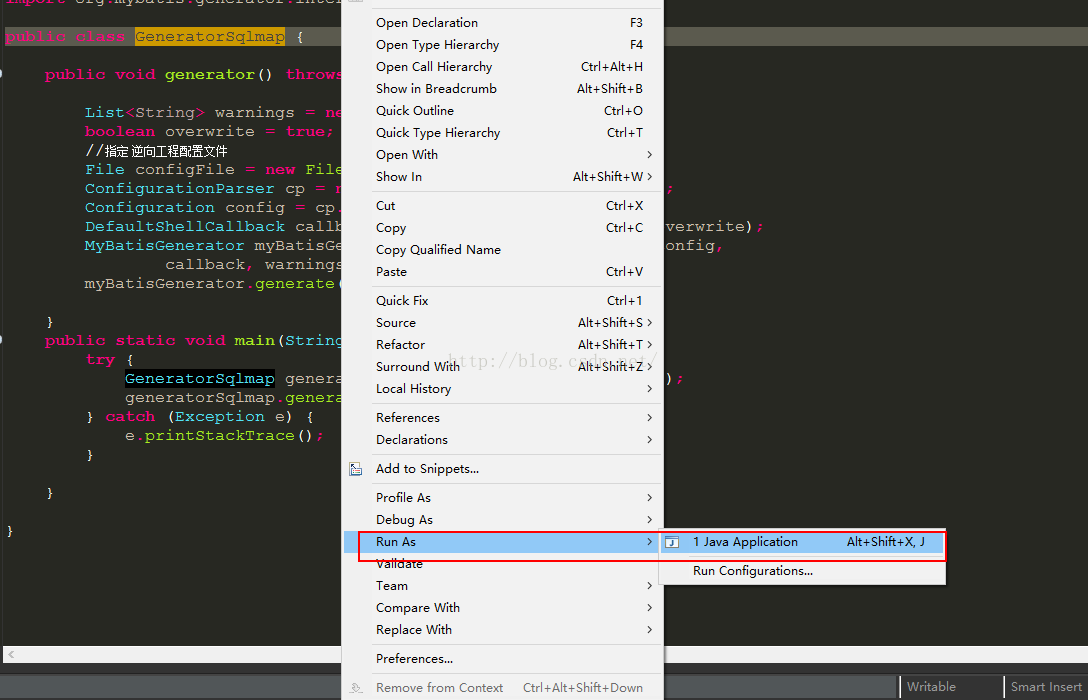Expand Compare With submenu

[x=417, y=608]
